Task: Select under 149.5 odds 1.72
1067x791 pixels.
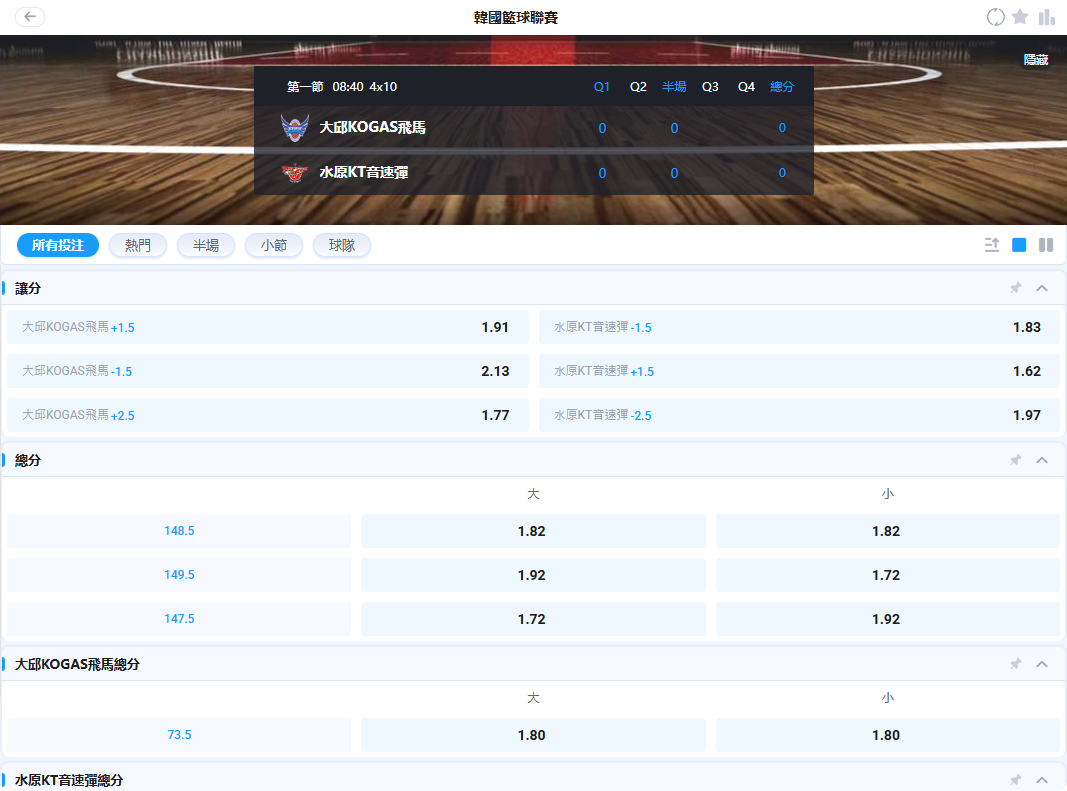Action: coord(887,575)
